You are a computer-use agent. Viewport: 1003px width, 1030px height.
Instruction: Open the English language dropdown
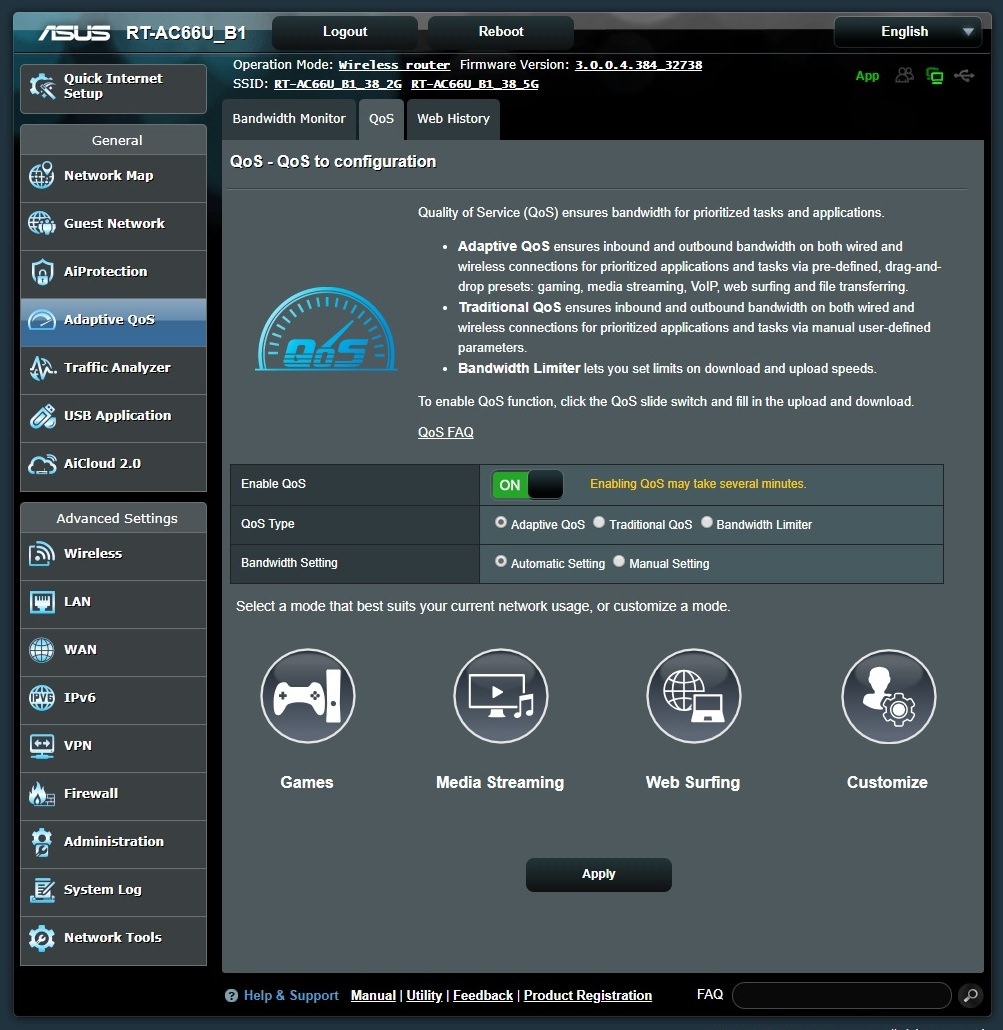[x=908, y=32]
